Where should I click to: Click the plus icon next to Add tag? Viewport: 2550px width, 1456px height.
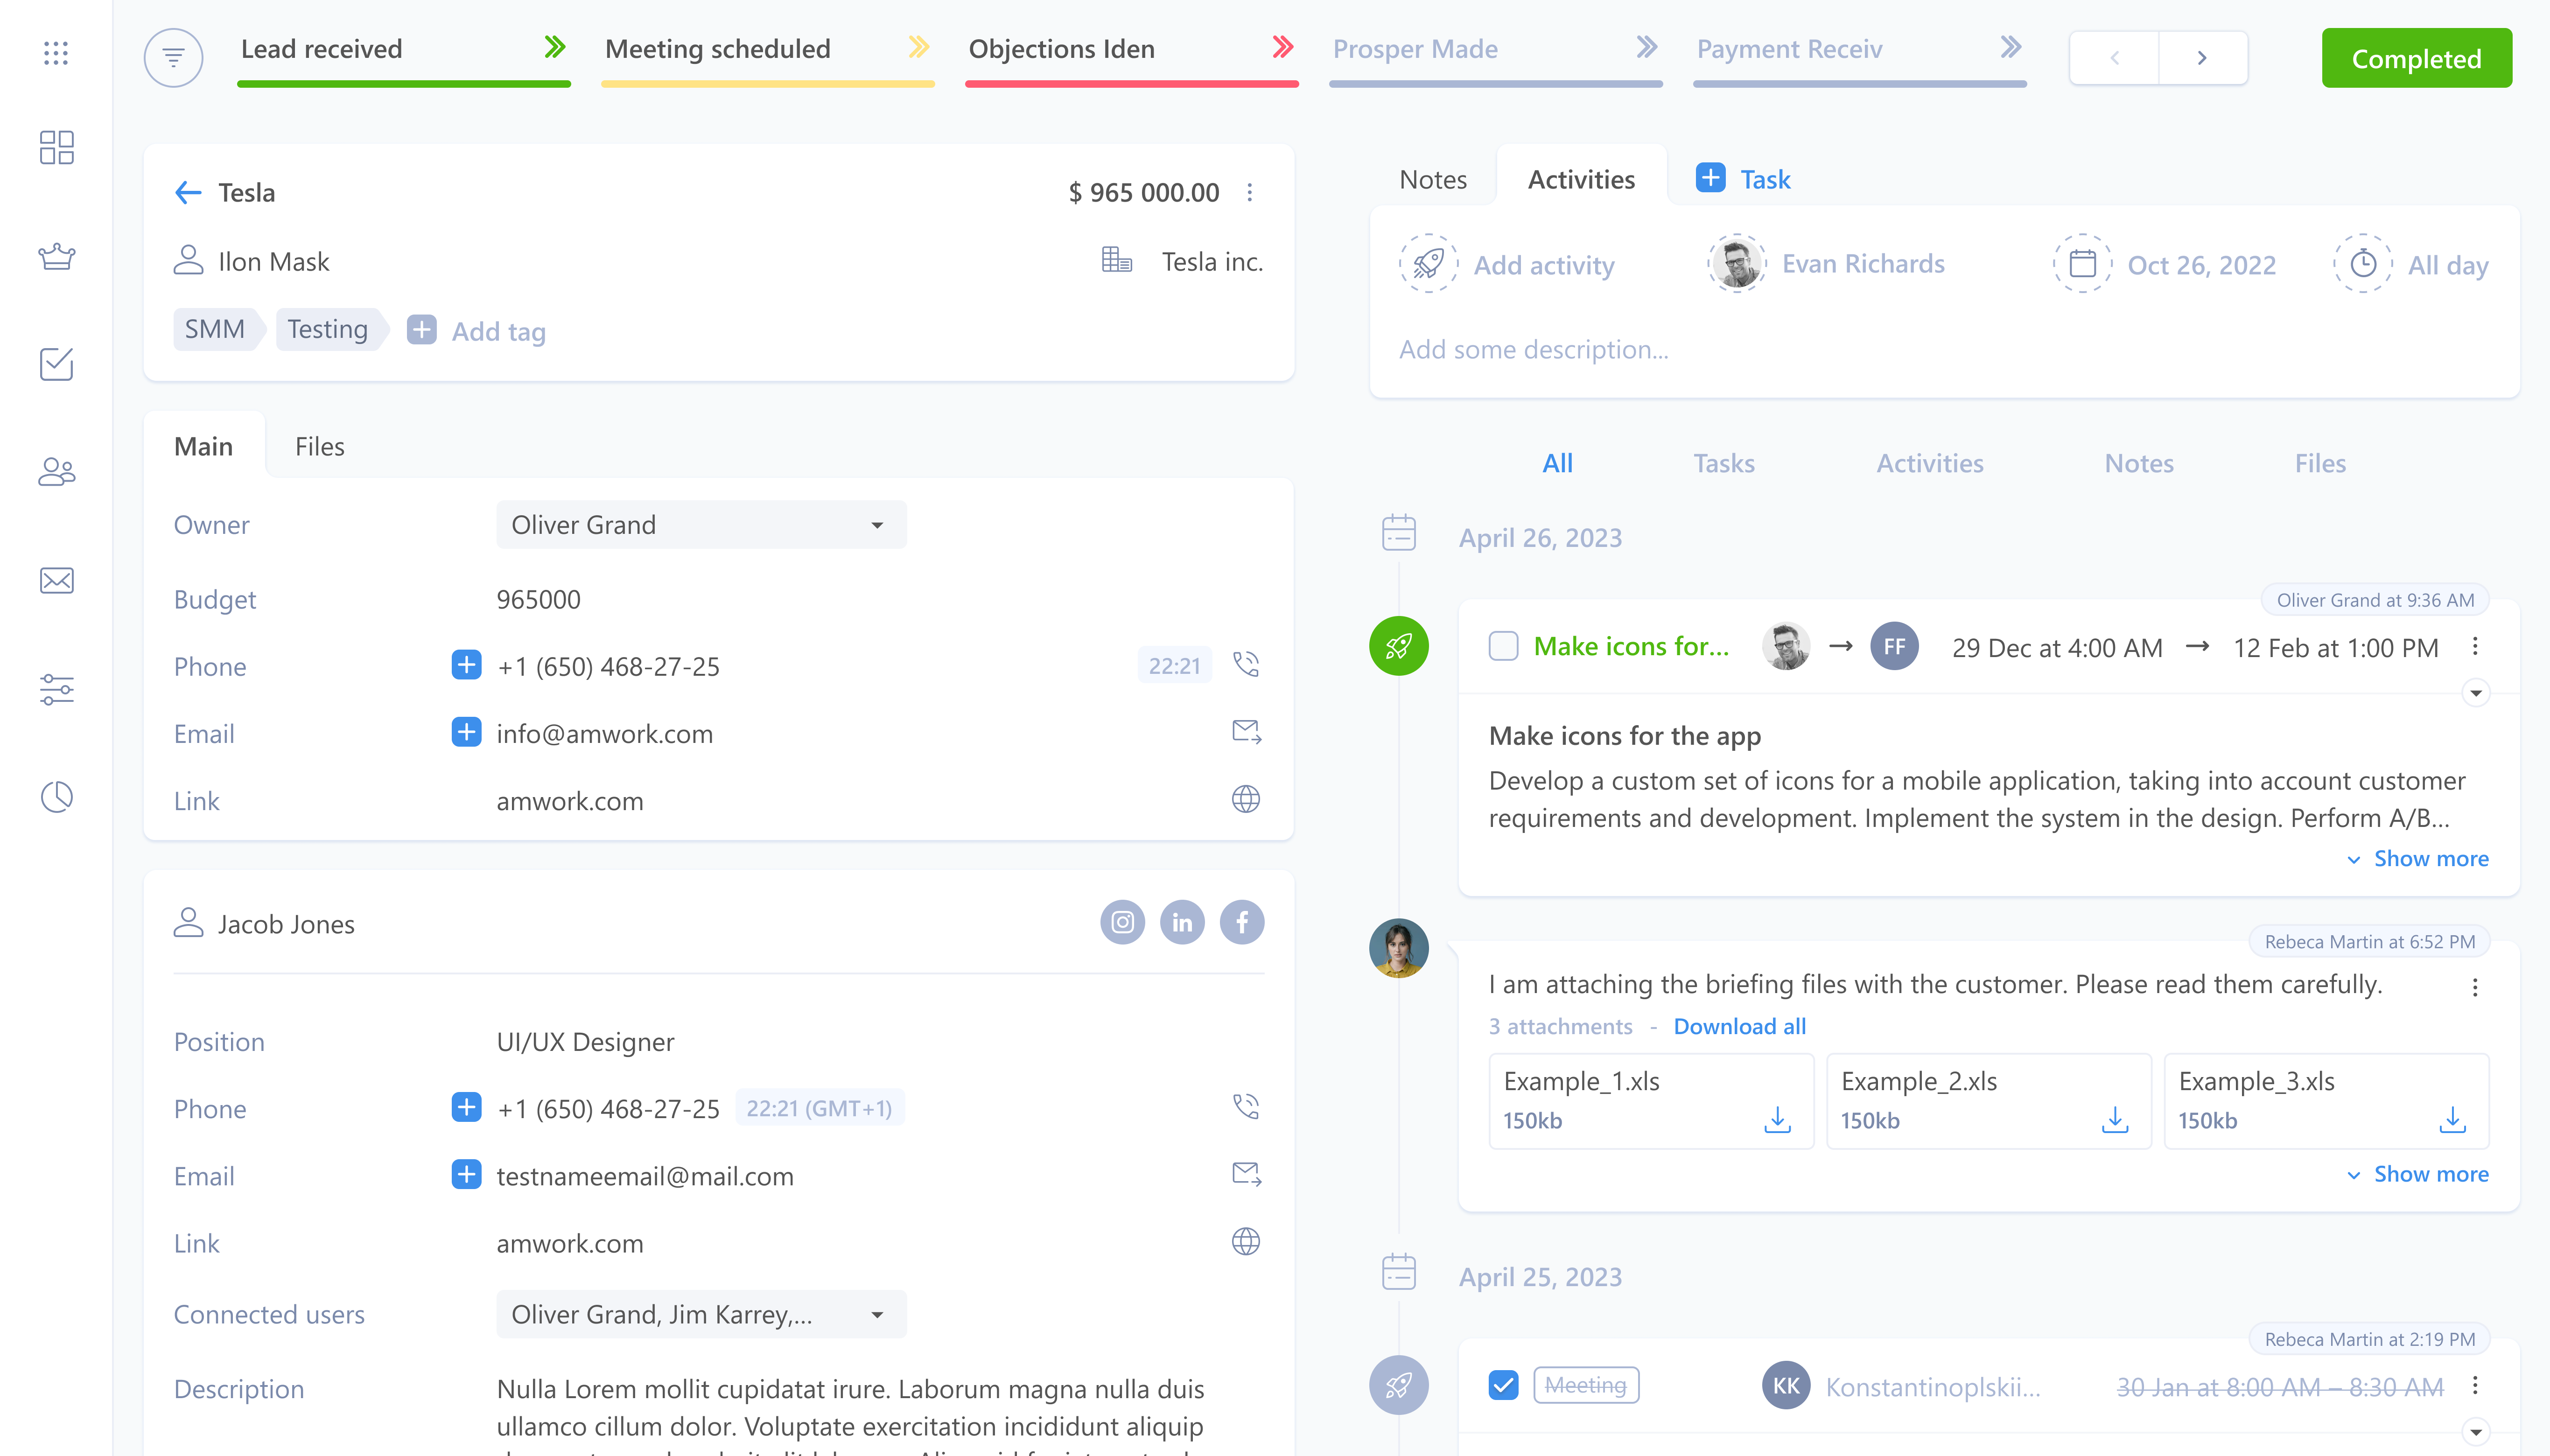point(421,330)
